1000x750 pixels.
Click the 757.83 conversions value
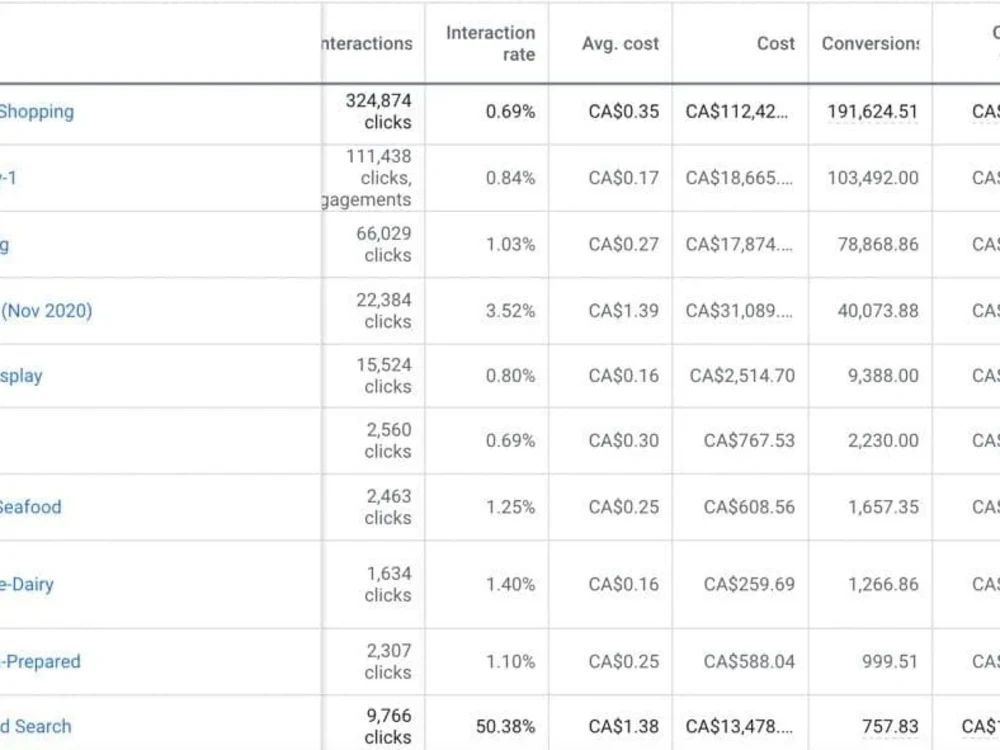coord(890,726)
